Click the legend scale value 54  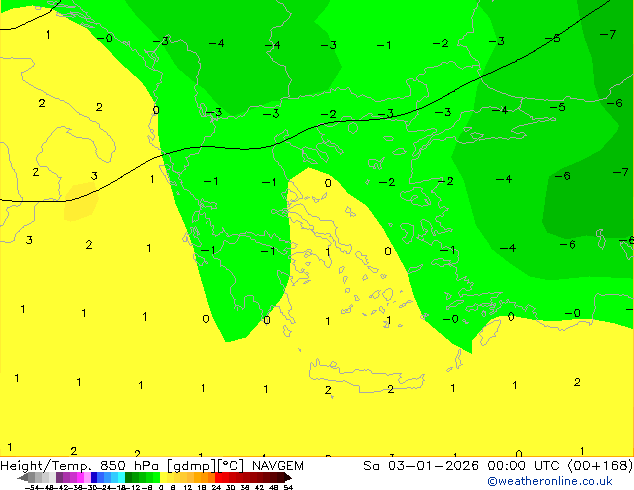pos(287,487)
